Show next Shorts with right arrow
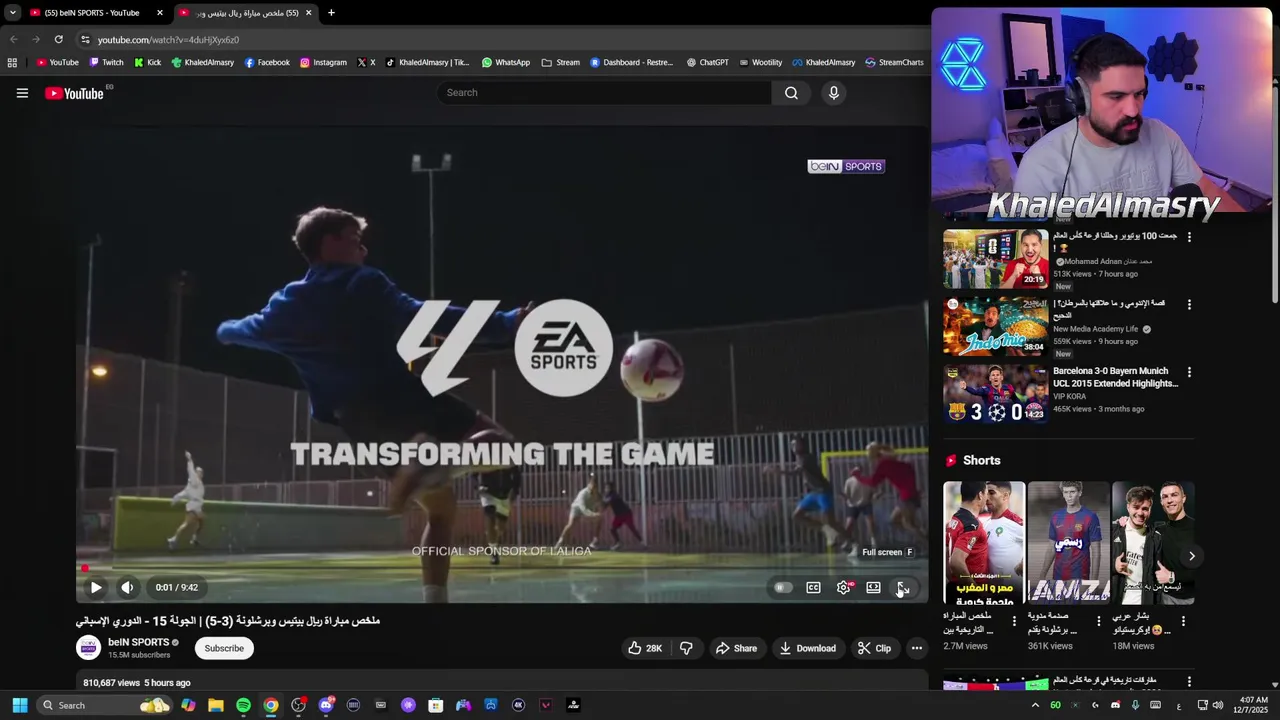The width and height of the screenshot is (1280, 720). 1191,556
